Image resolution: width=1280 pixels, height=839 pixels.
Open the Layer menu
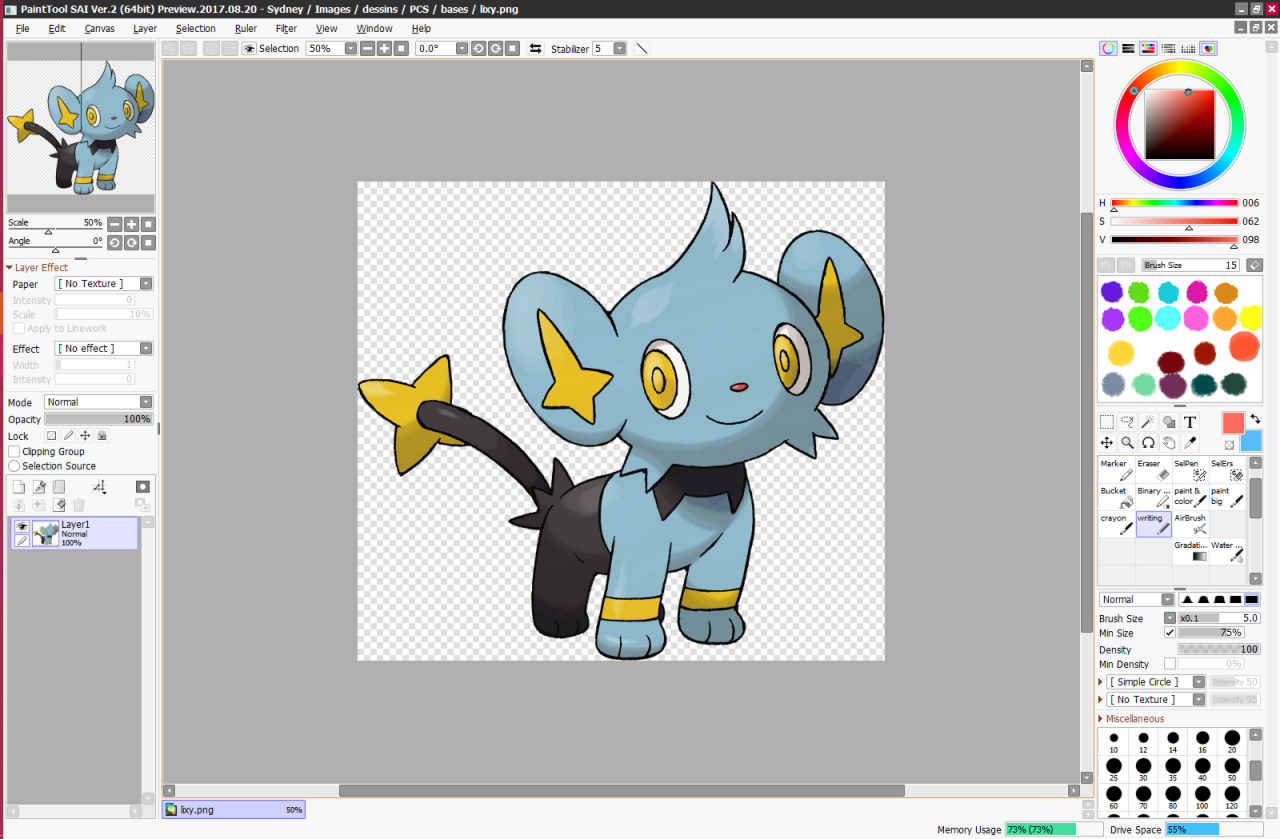click(145, 28)
